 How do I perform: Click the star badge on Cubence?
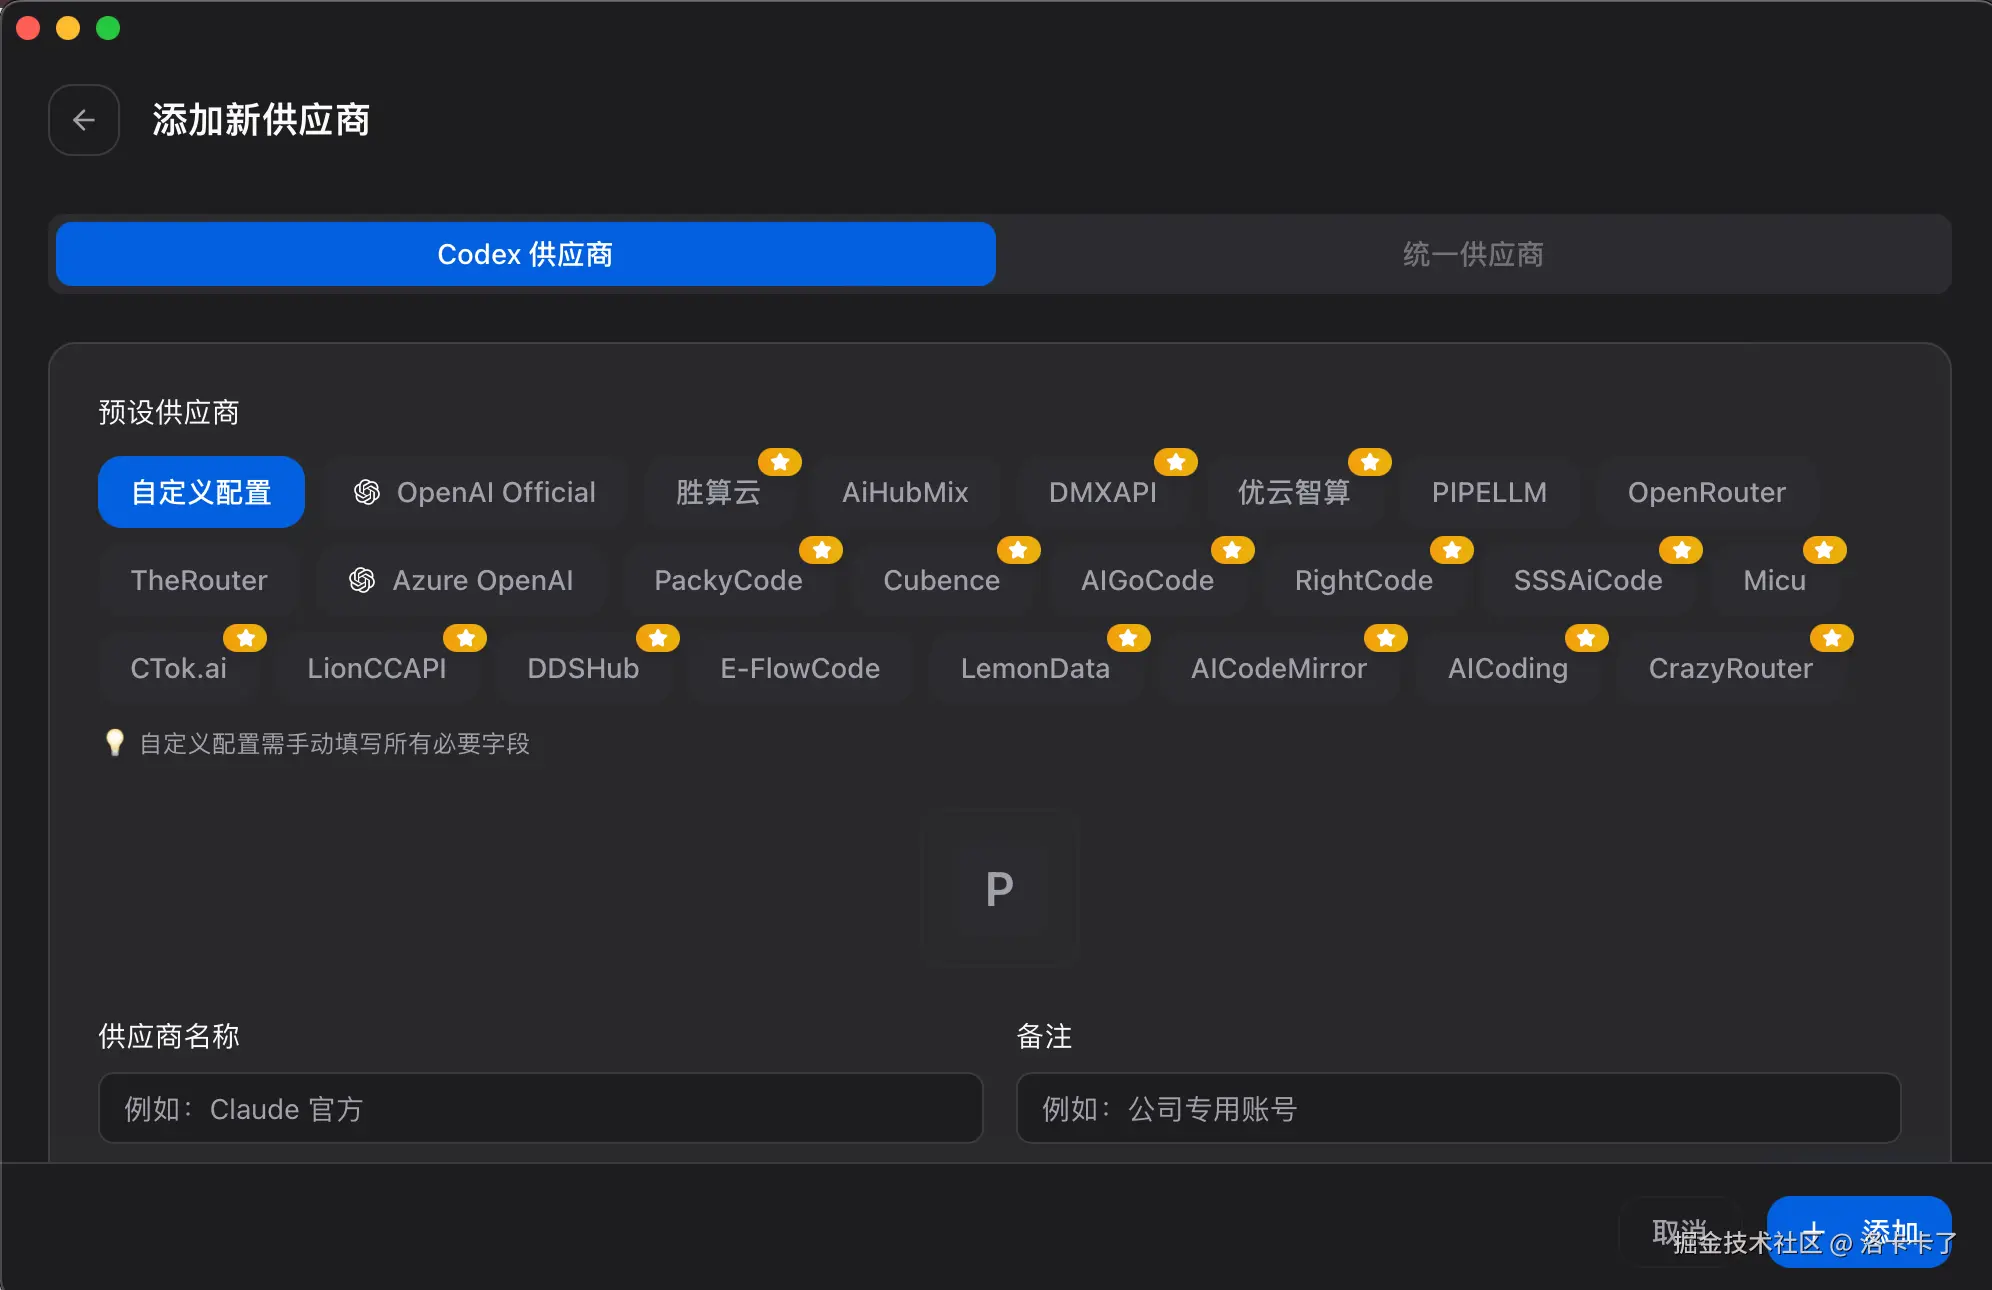1019,550
